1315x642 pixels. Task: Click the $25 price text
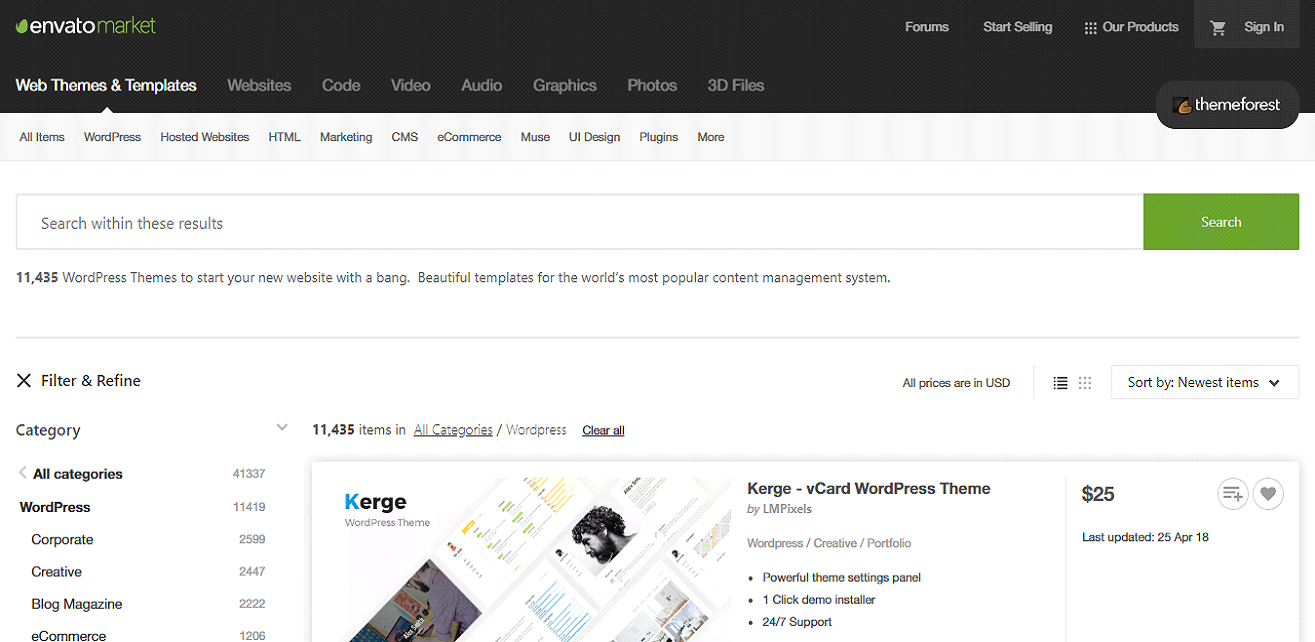click(1098, 494)
